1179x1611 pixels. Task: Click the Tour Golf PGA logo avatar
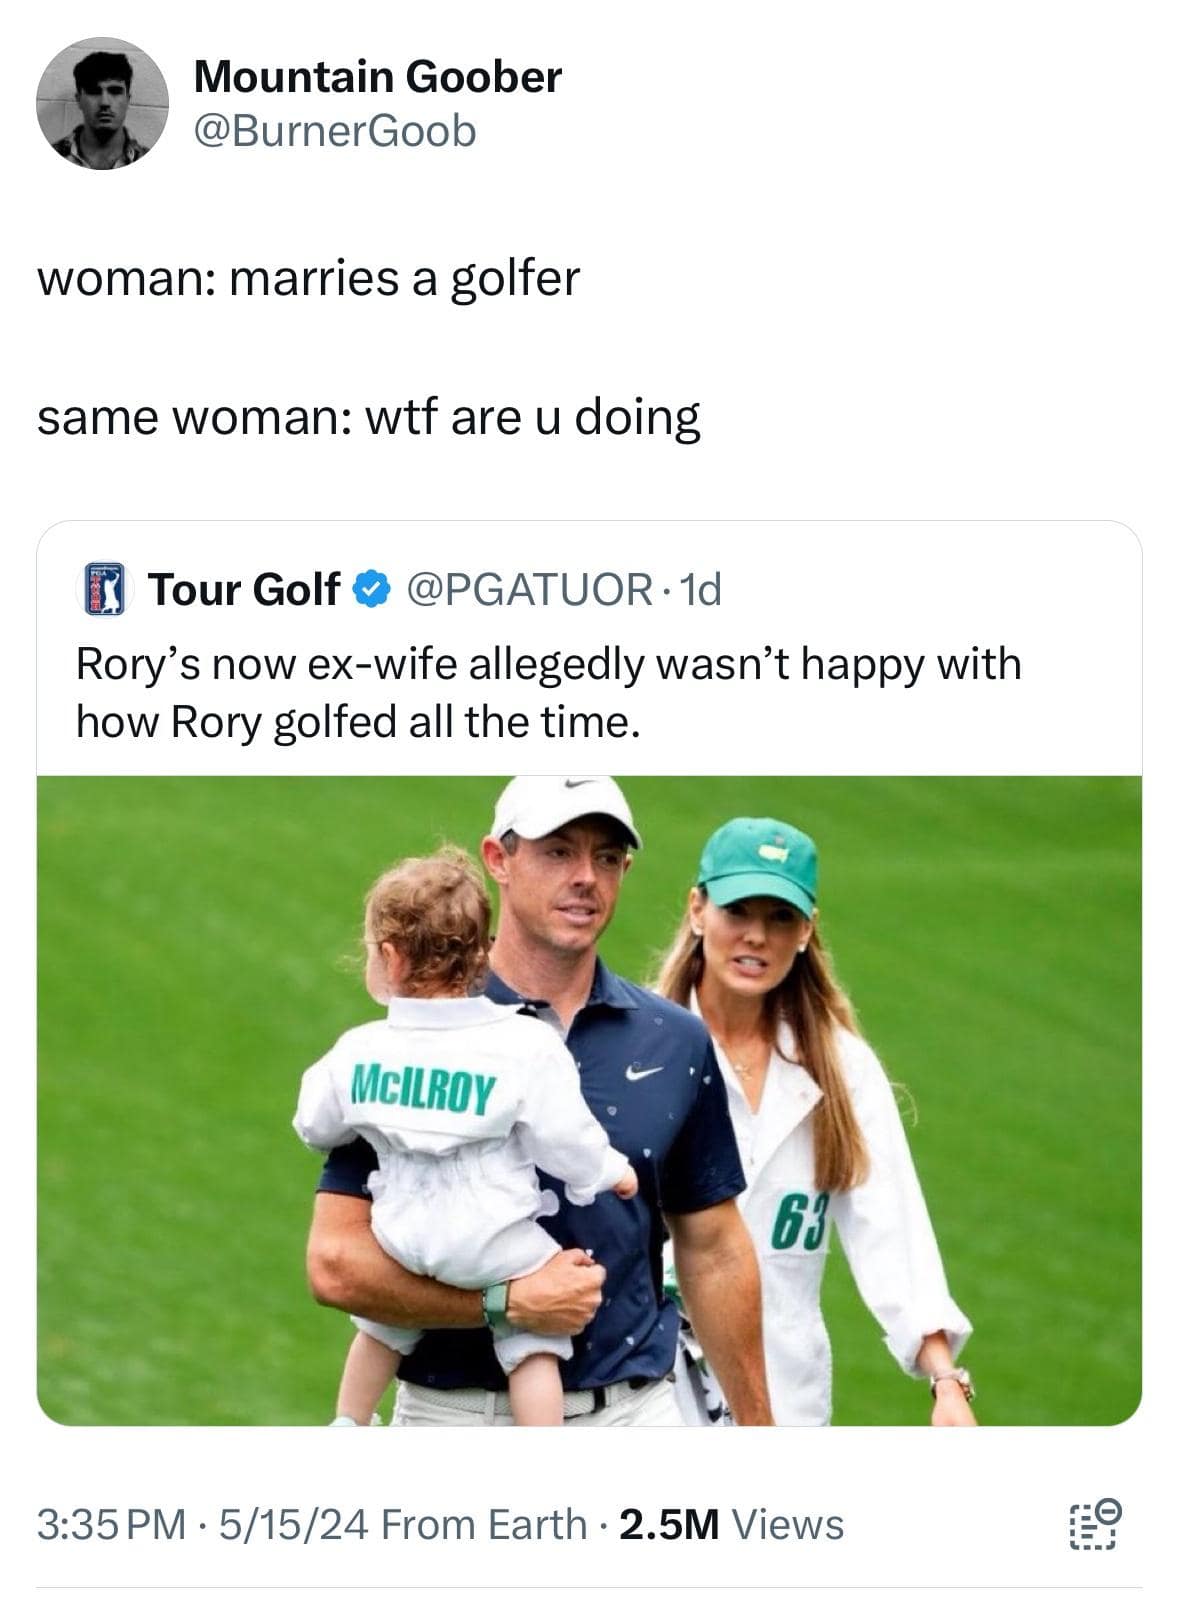pos(105,589)
